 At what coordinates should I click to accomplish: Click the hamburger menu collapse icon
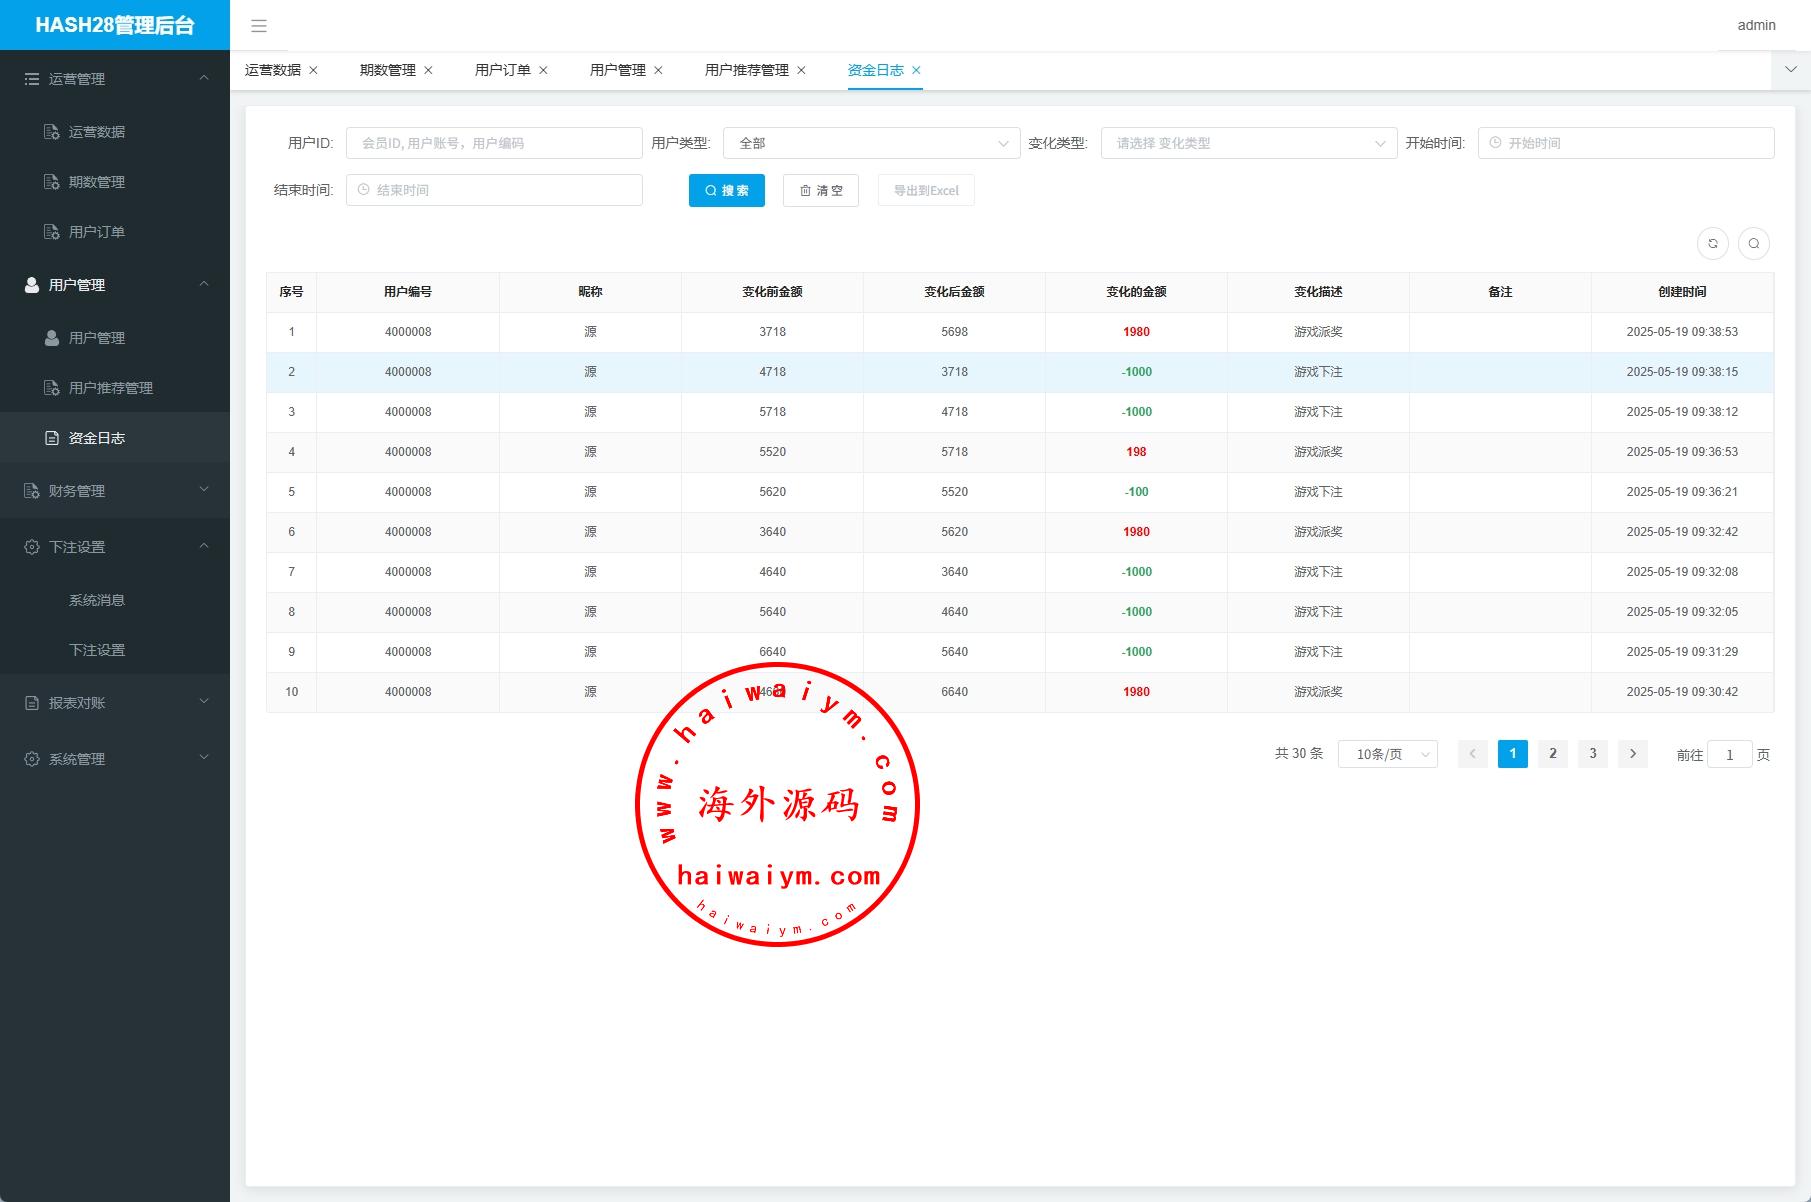(259, 26)
